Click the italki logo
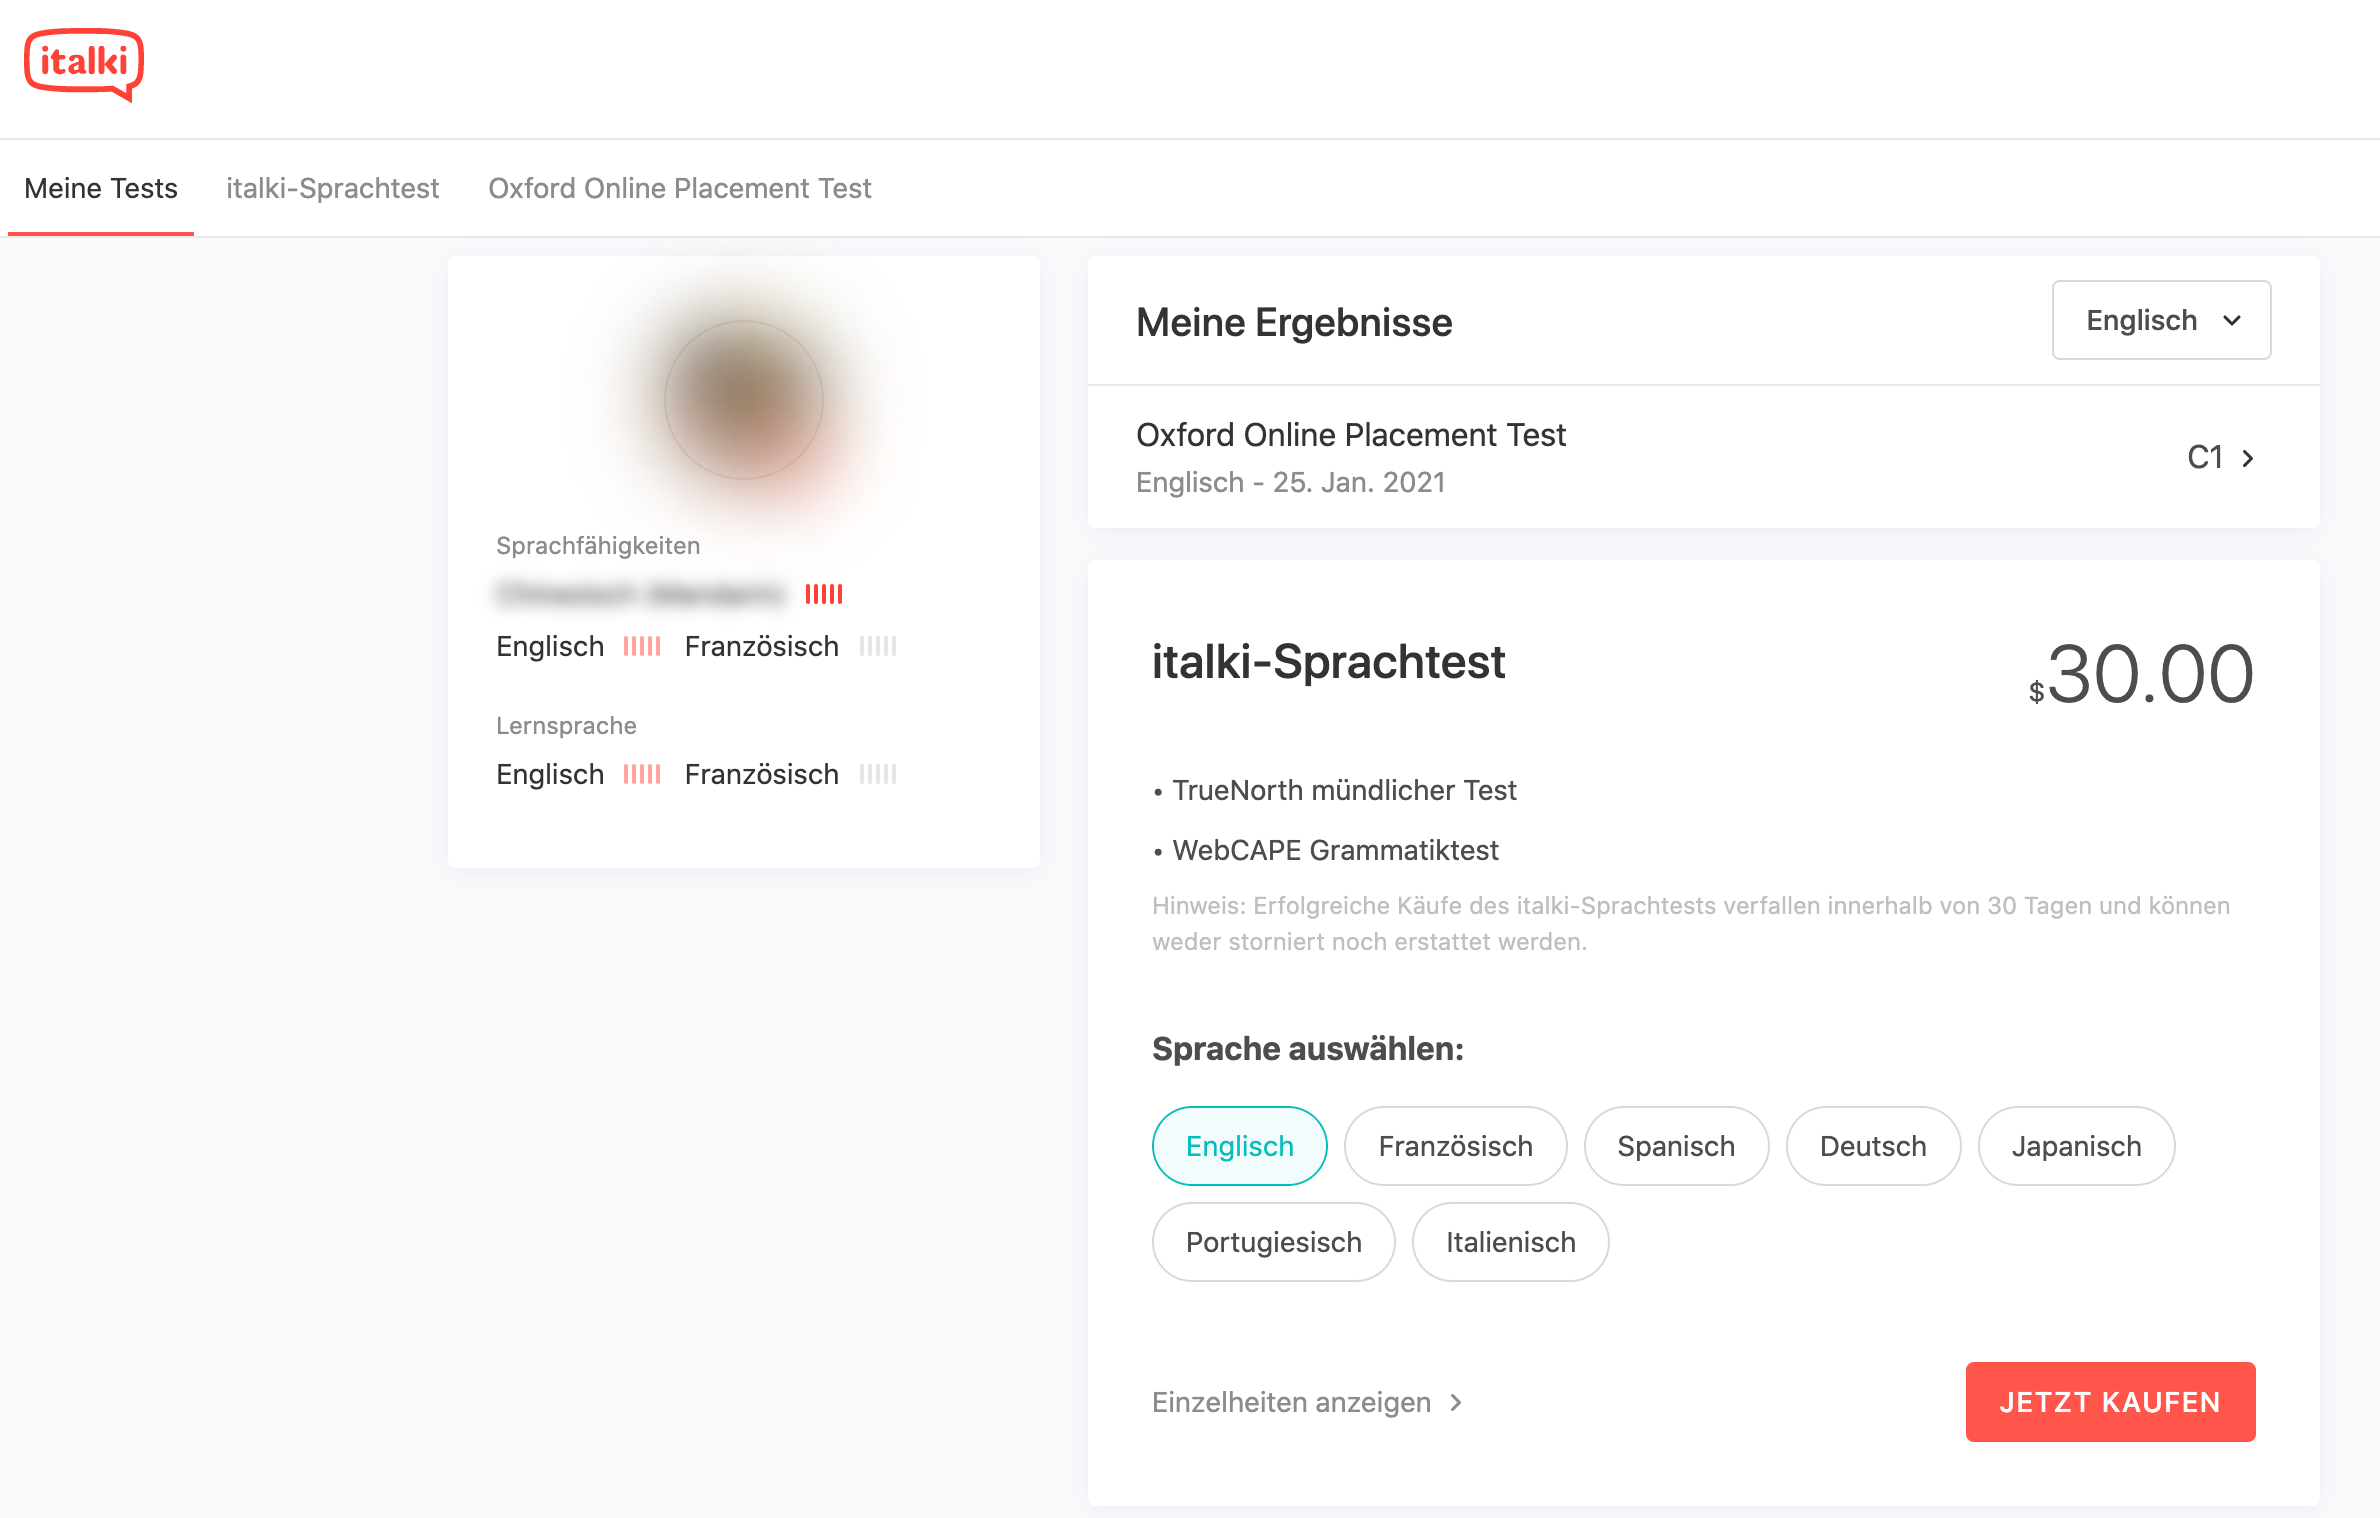The image size is (2380, 1518). [x=84, y=64]
